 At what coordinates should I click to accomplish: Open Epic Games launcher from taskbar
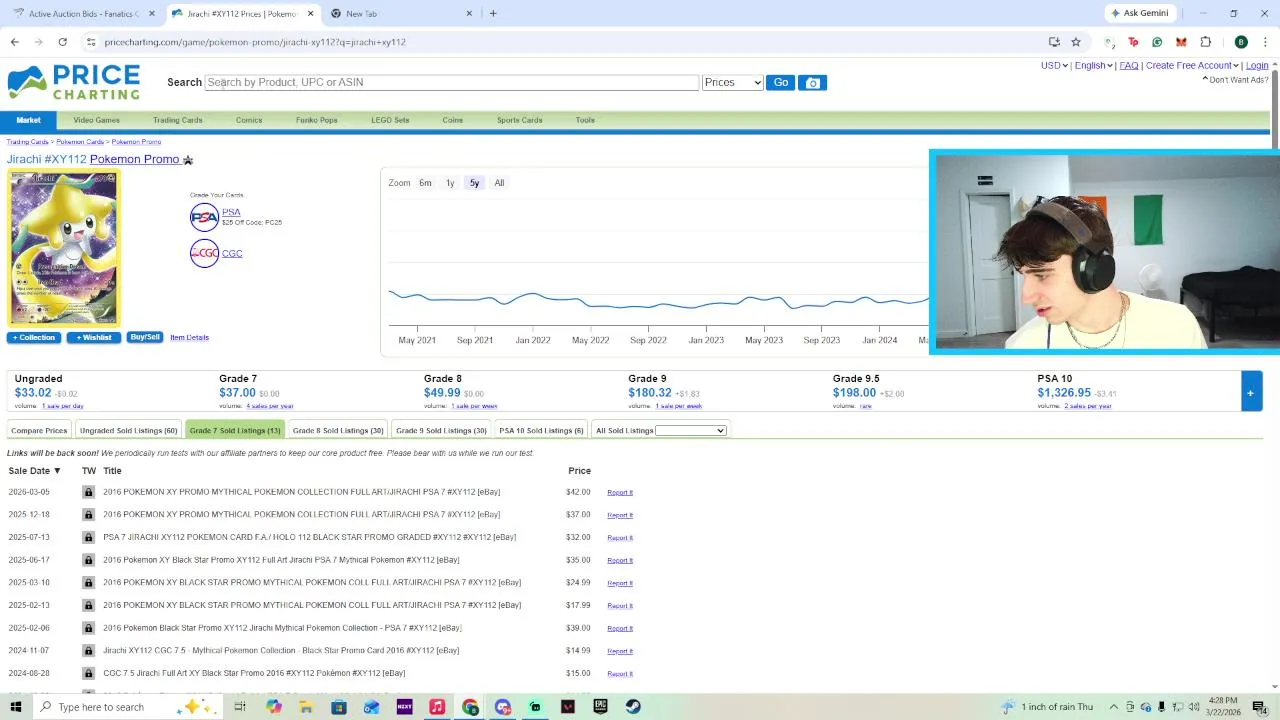600,707
